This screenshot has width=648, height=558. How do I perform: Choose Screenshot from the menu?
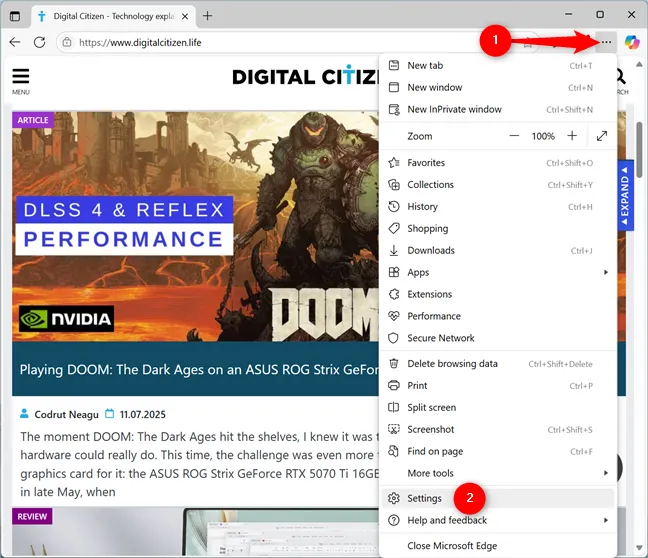point(497,429)
